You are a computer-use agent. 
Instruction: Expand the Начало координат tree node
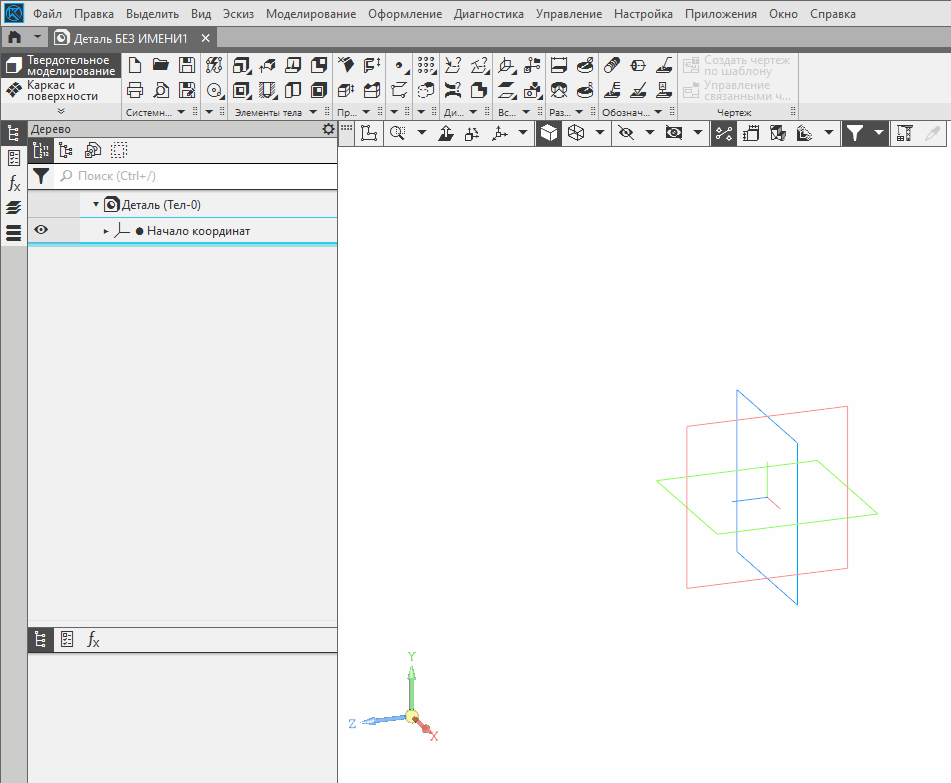tap(106, 231)
